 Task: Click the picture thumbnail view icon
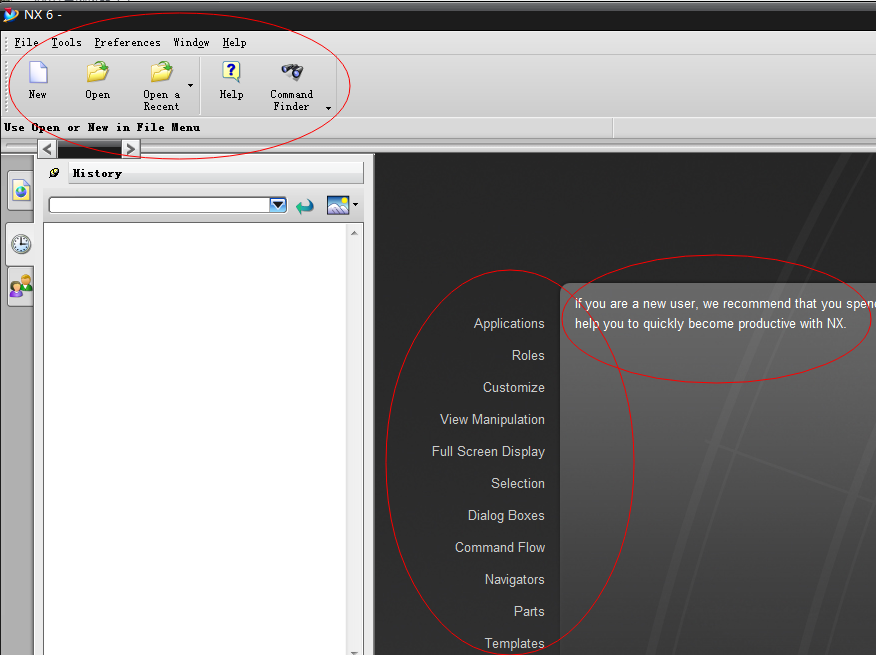pyautogui.click(x=338, y=205)
